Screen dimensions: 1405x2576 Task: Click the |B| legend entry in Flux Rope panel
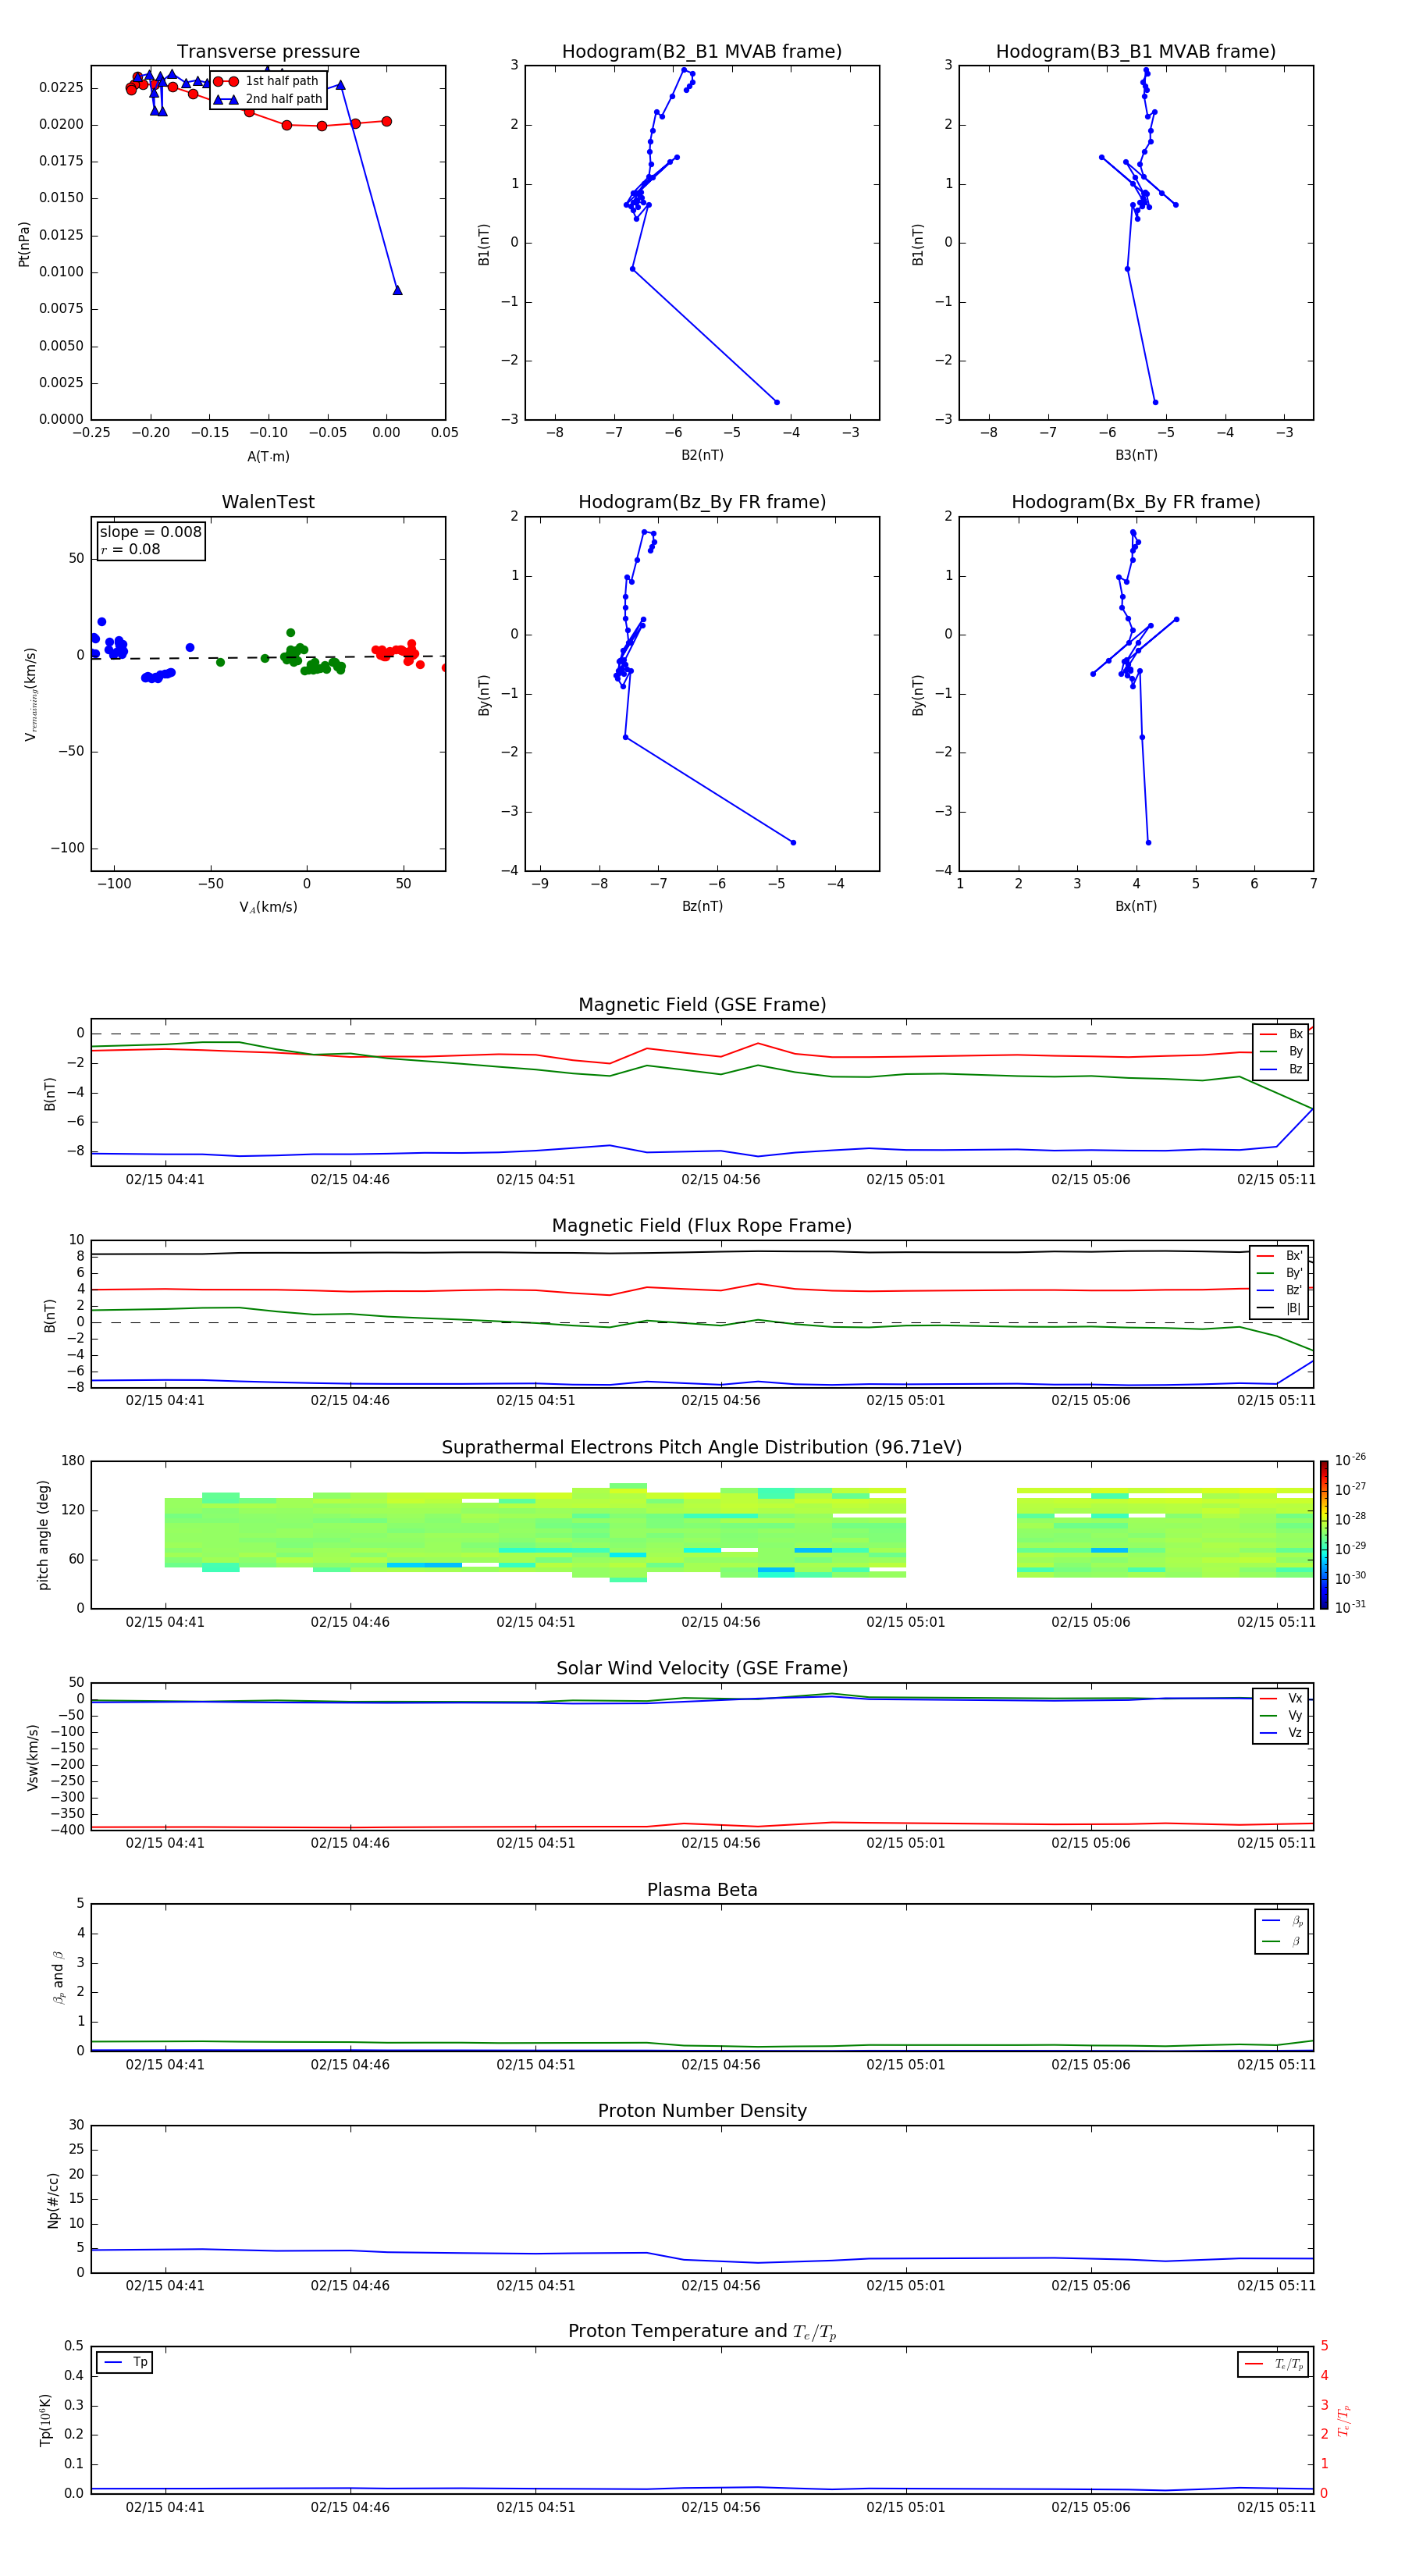1279,1308
